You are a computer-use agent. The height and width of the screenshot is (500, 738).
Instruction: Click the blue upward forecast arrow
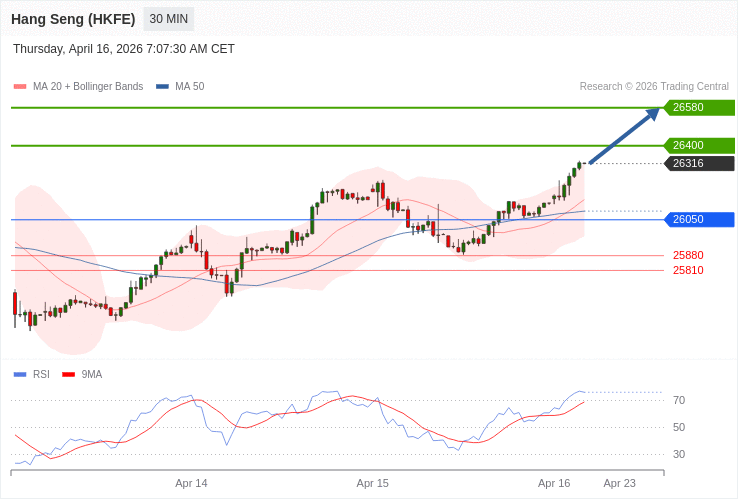pos(624,136)
